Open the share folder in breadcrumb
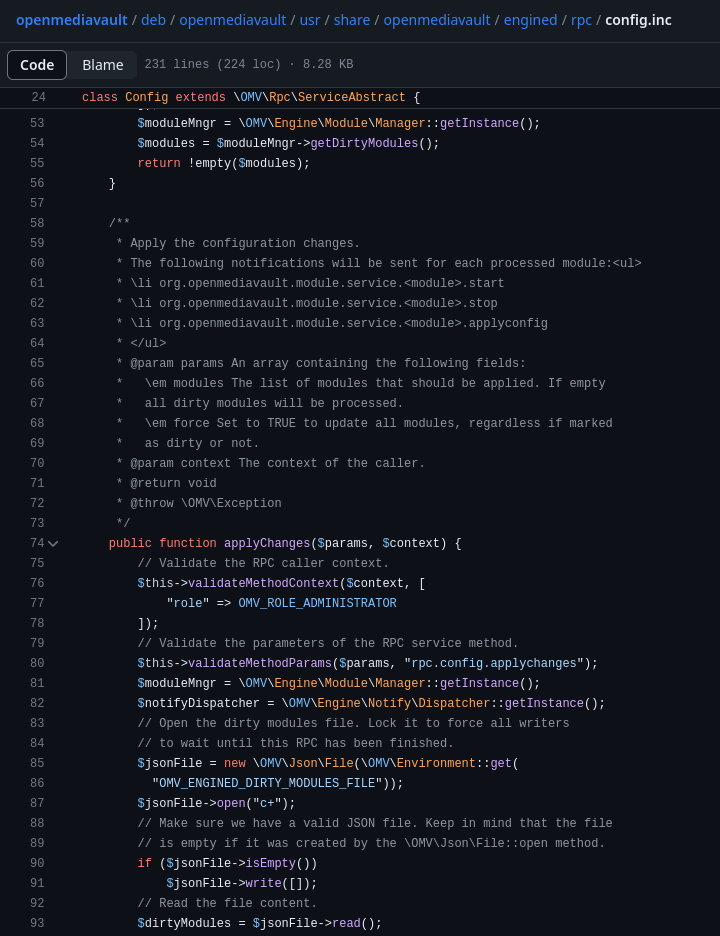This screenshot has width=720, height=936. click(x=352, y=20)
